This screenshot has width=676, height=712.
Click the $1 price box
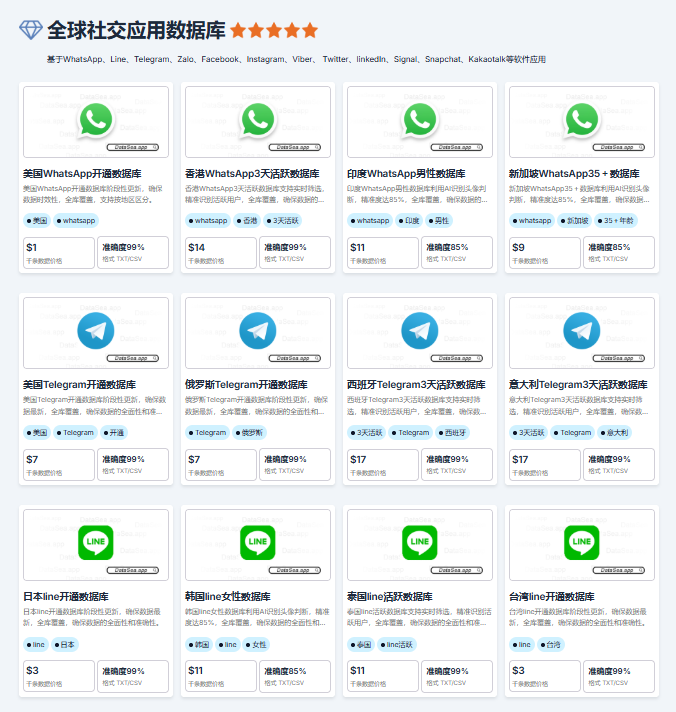[59, 252]
